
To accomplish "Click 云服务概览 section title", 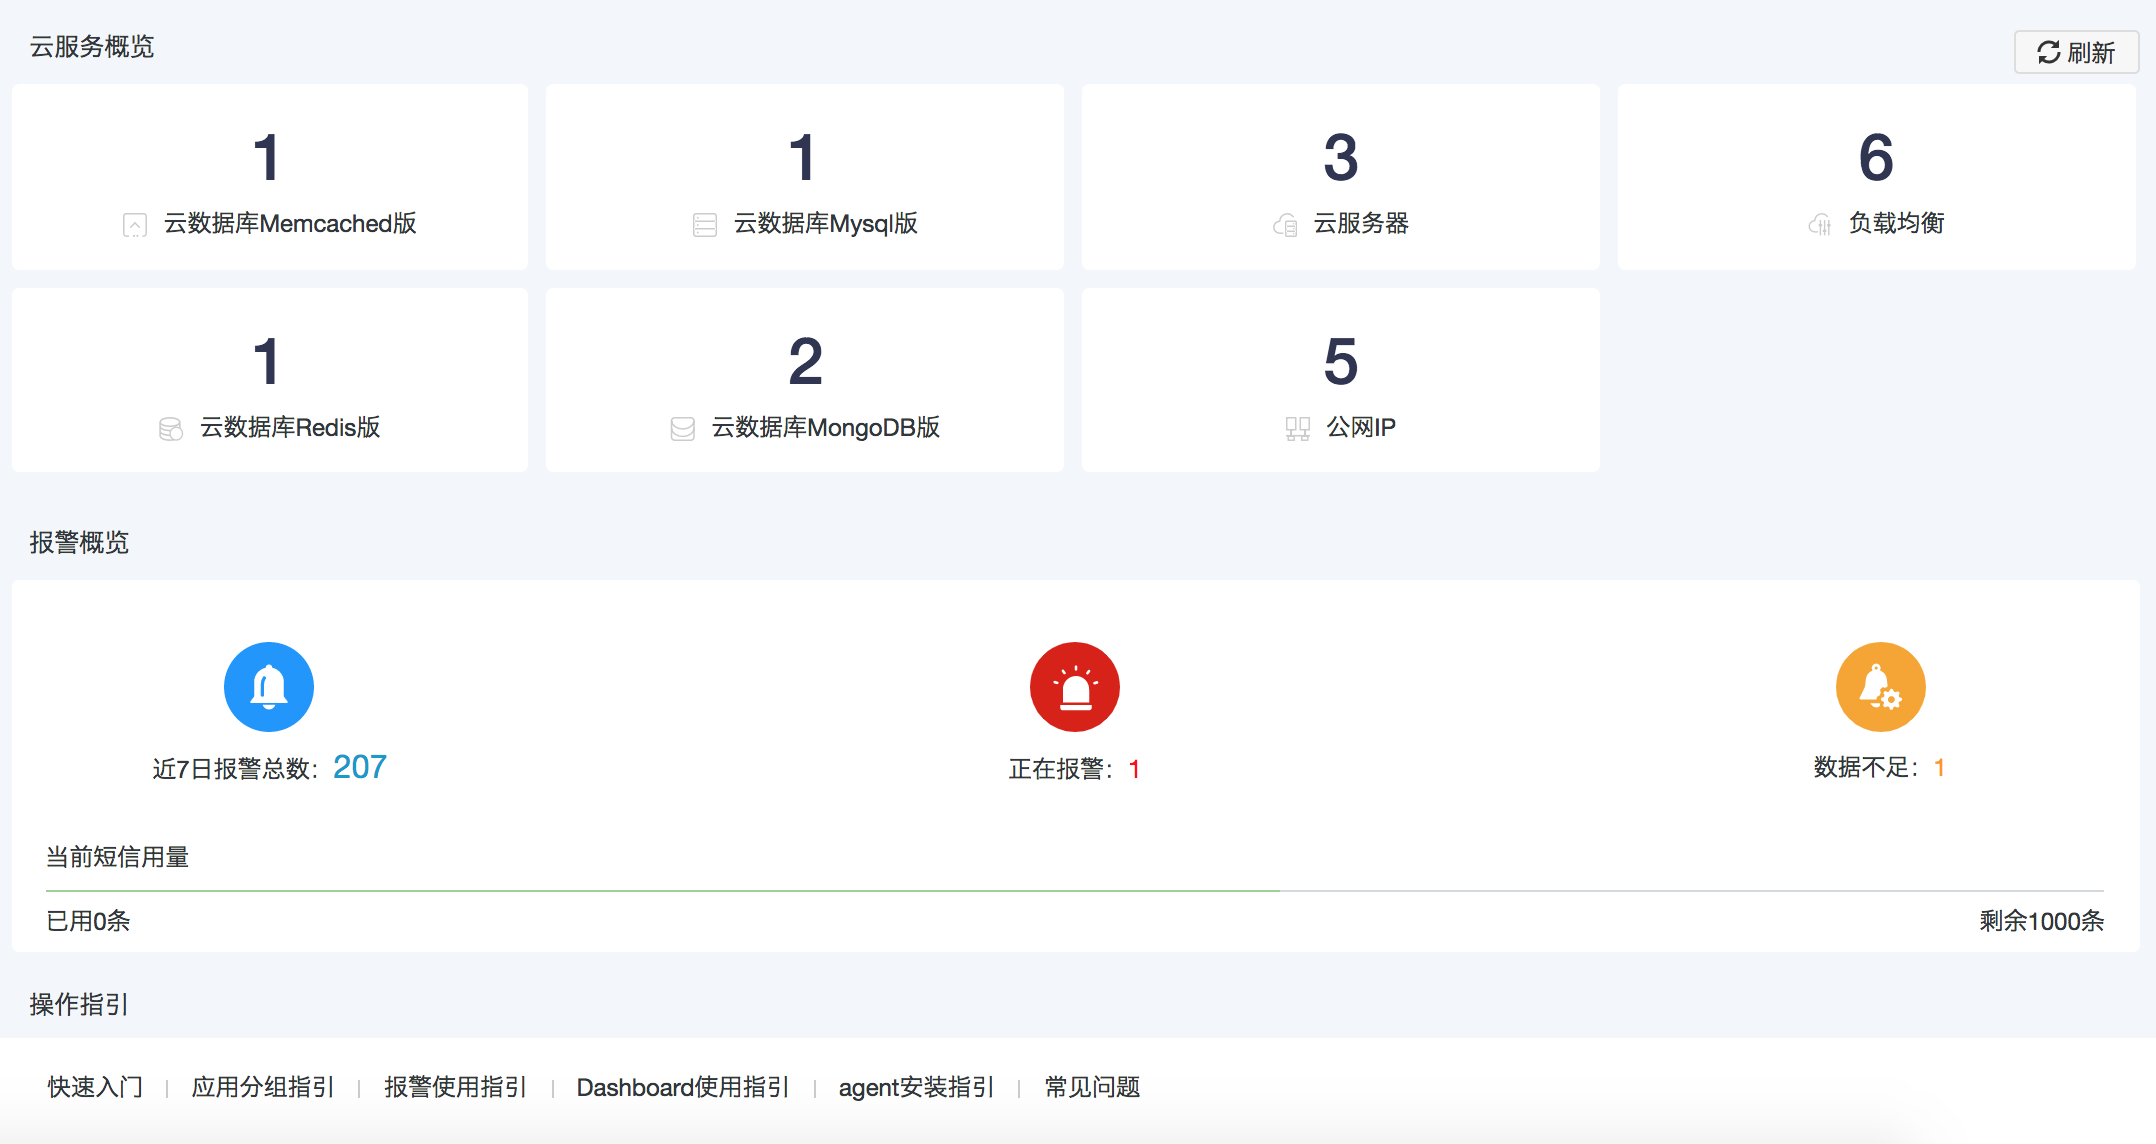I will click(92, 47).
